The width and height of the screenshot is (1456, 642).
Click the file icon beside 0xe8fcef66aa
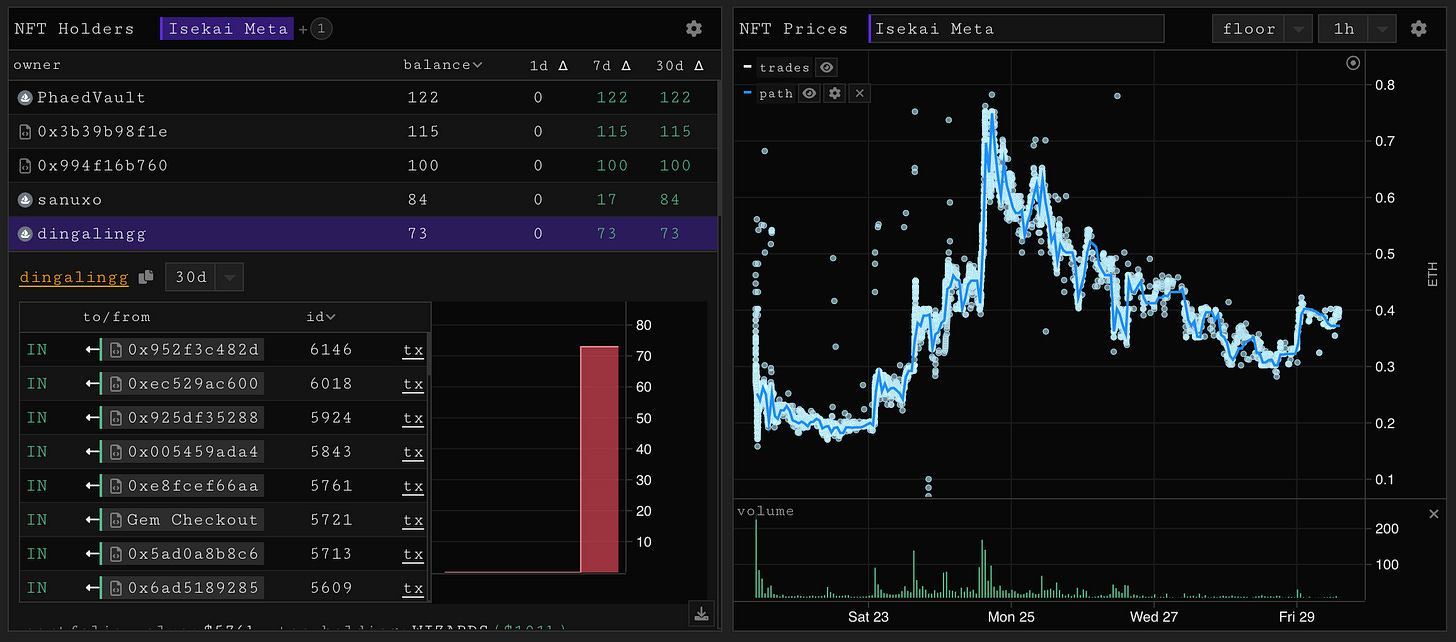click(116, 486)
